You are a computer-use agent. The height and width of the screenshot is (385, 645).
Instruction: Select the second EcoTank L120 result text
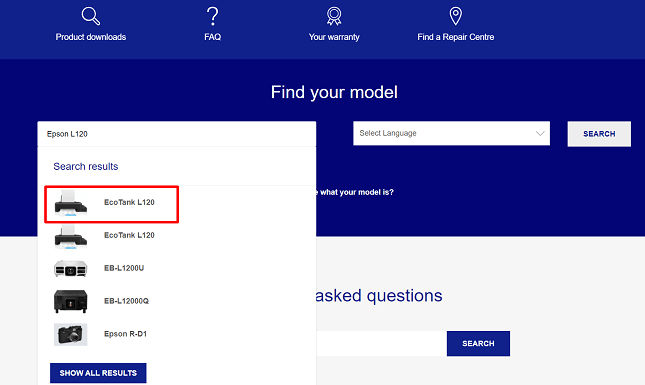[x=129, y=235]
